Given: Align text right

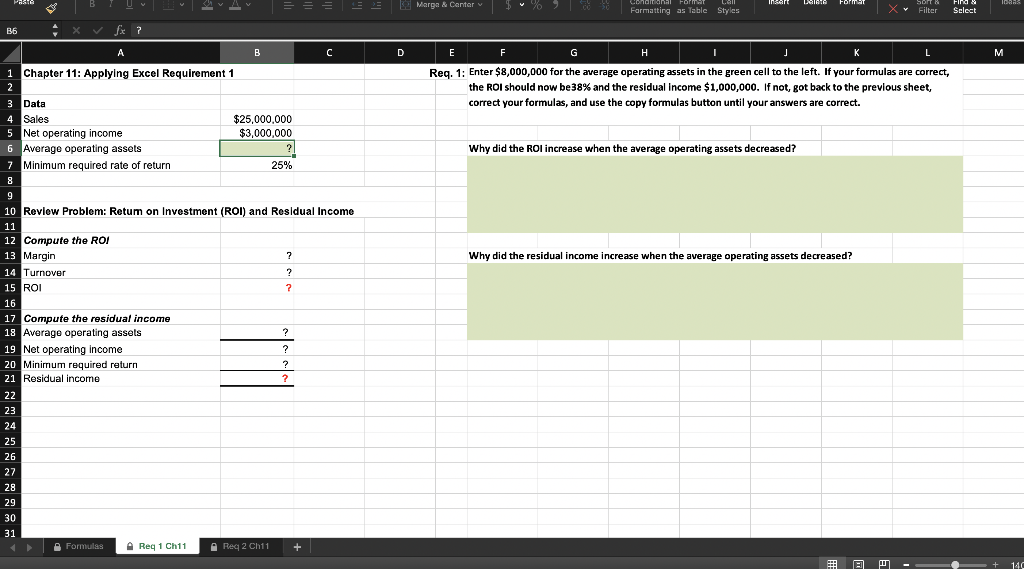Looking at the screenshot, I should click(x=327, y=5).
